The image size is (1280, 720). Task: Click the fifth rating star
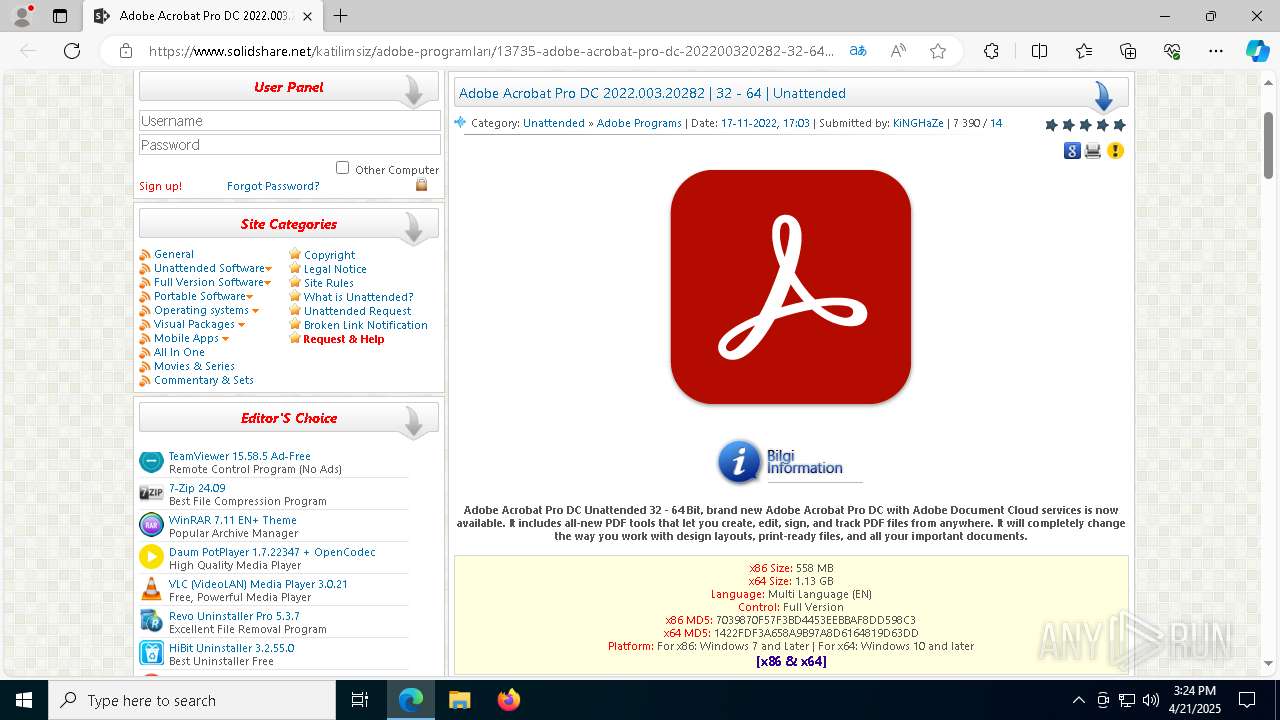[x=1119, y=125]
